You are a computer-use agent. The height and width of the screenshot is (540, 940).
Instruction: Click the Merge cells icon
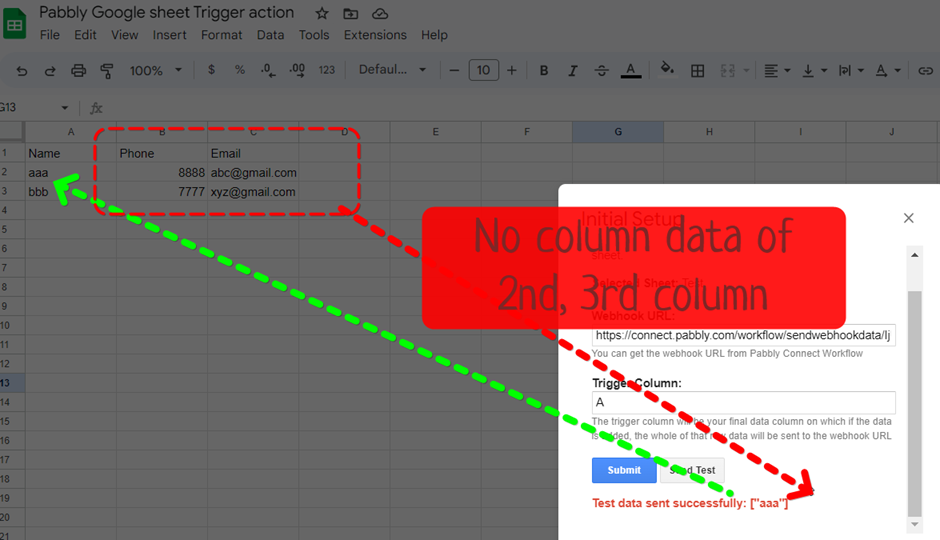pos(727,71)
